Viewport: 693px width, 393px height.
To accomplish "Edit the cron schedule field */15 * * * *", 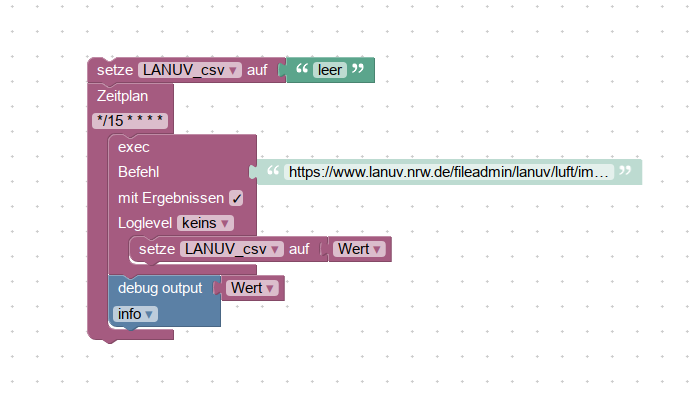I will click(x=130, y=121).
